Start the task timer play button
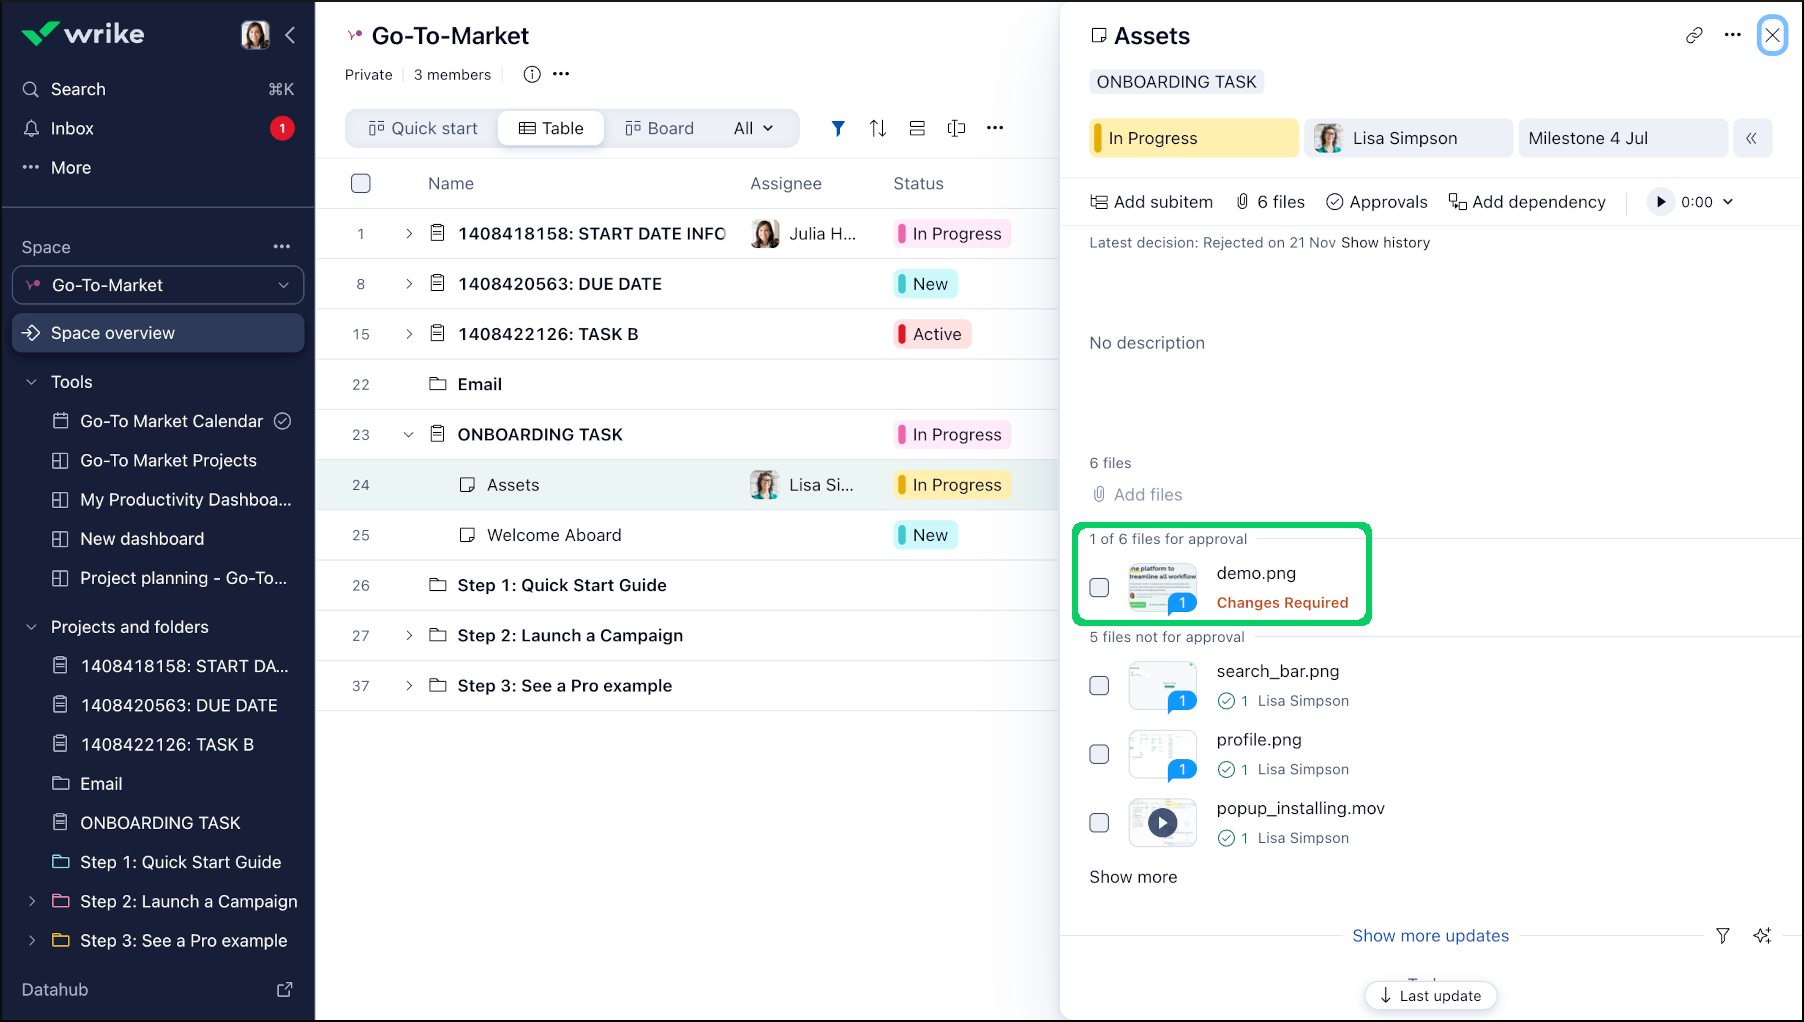1804x1022 pixels. (1660, 202)
